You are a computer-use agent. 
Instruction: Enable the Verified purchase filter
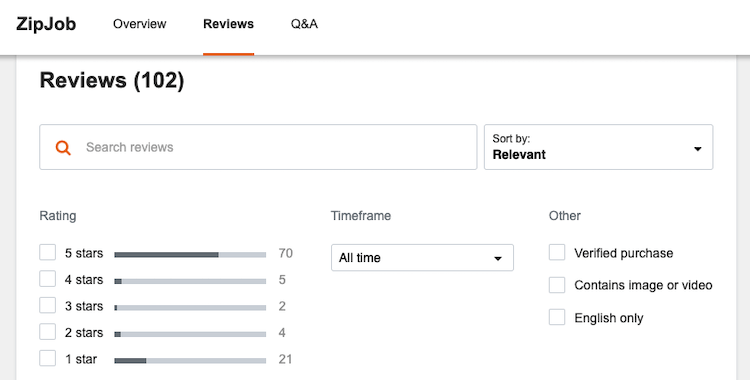pos(557,252)
